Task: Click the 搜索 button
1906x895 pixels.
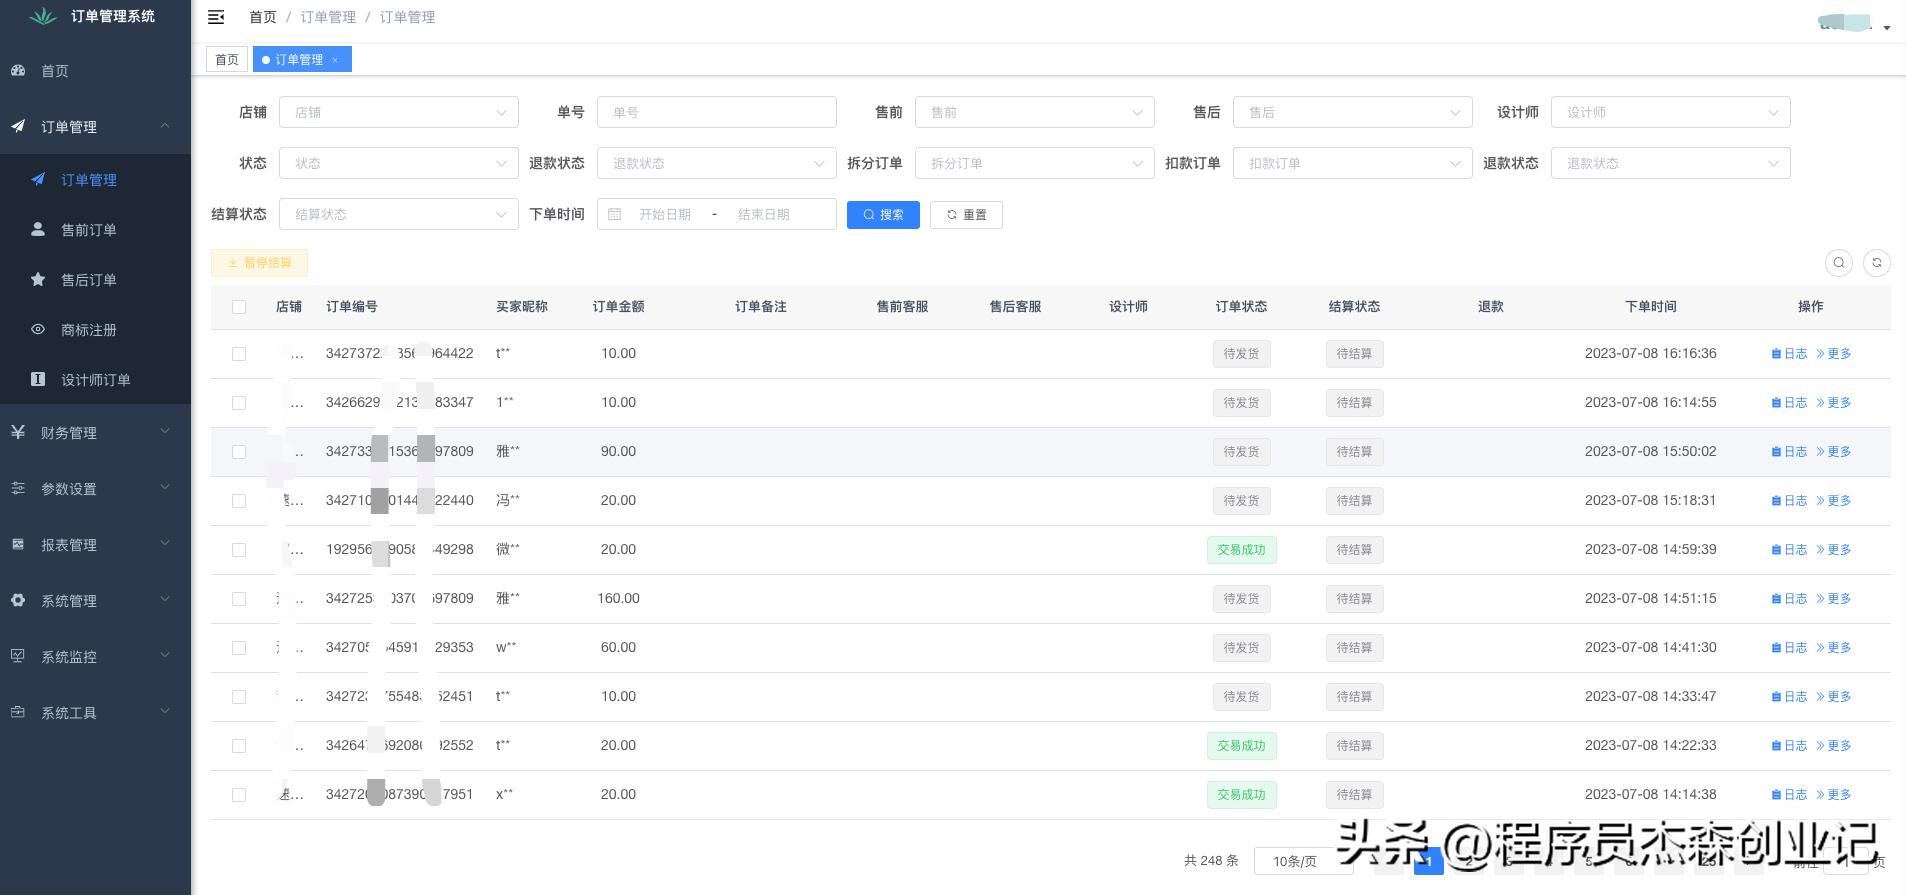Action: click(883, 214)
